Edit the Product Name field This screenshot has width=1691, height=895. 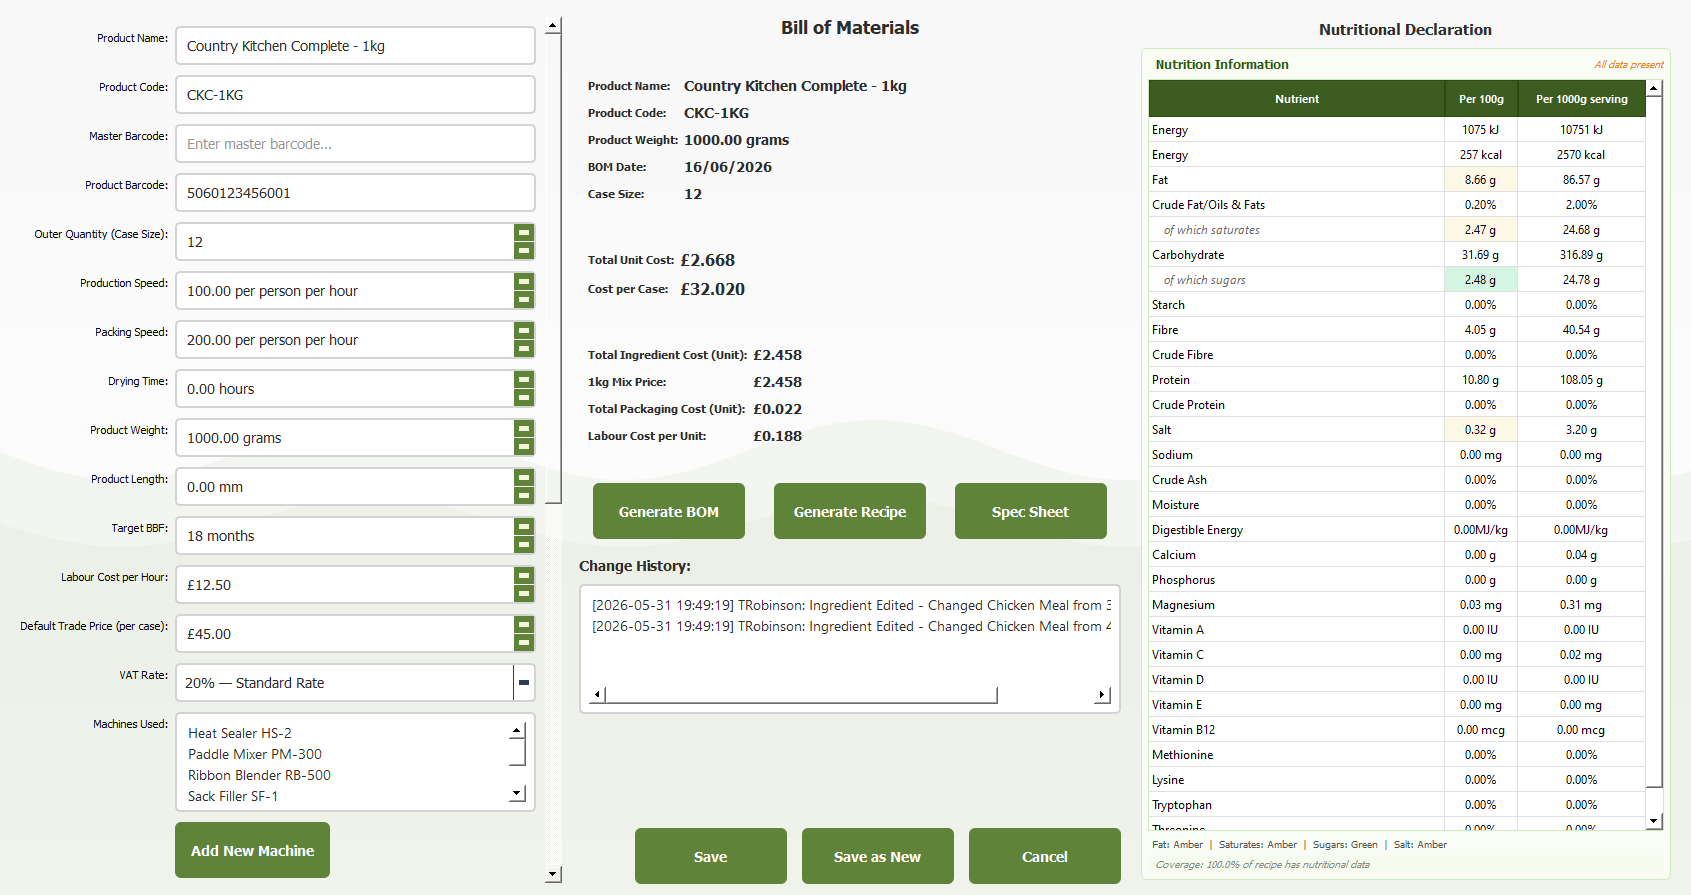[355, 46]
